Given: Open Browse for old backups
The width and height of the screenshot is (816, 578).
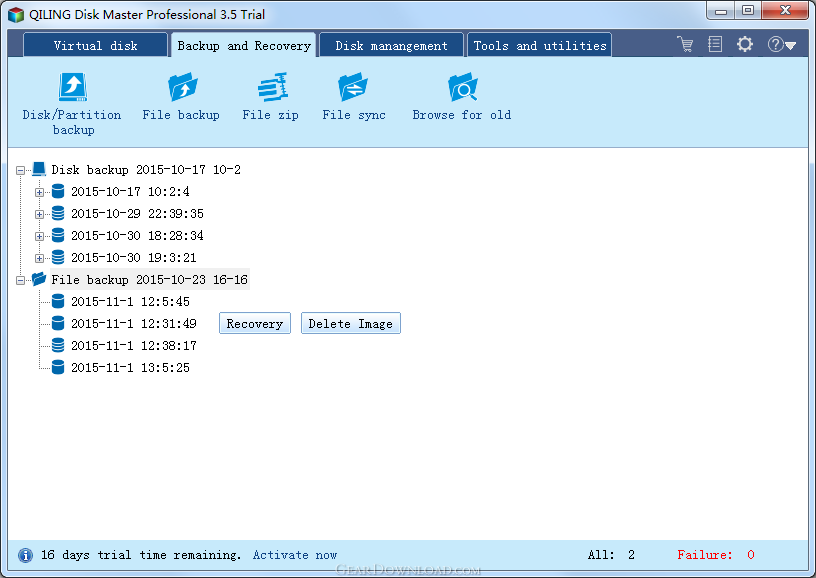Looking at the screenshot, I should (462, 97).
